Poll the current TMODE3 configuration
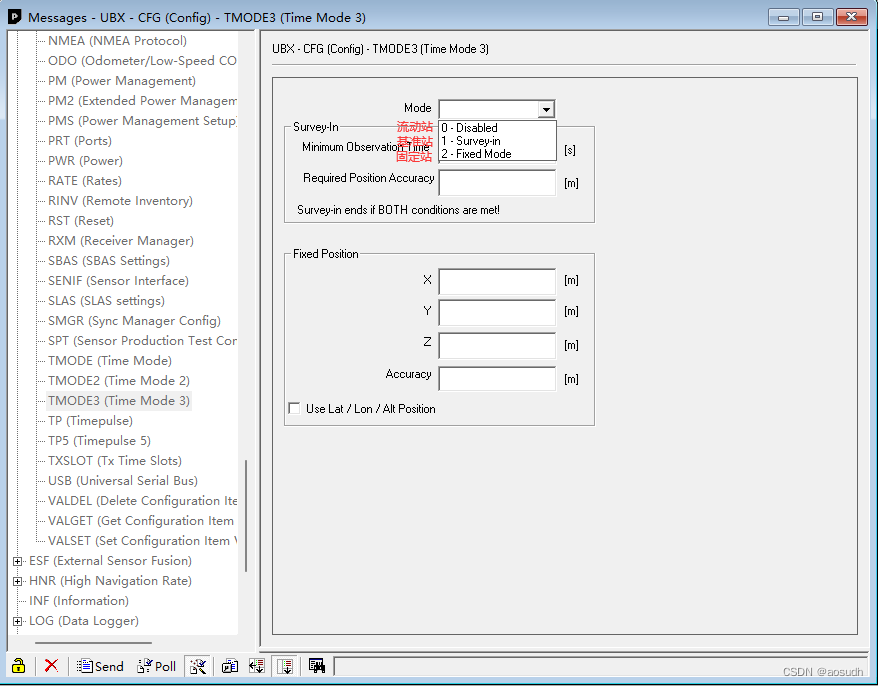Image resolution: width=878 pixels, height=686 pixels. tap(157, 666)
